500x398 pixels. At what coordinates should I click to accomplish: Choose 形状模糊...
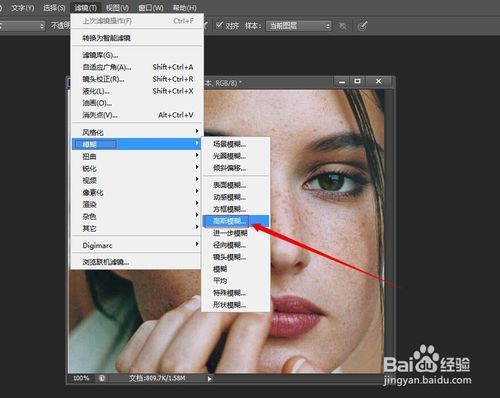tap(236, 305)
